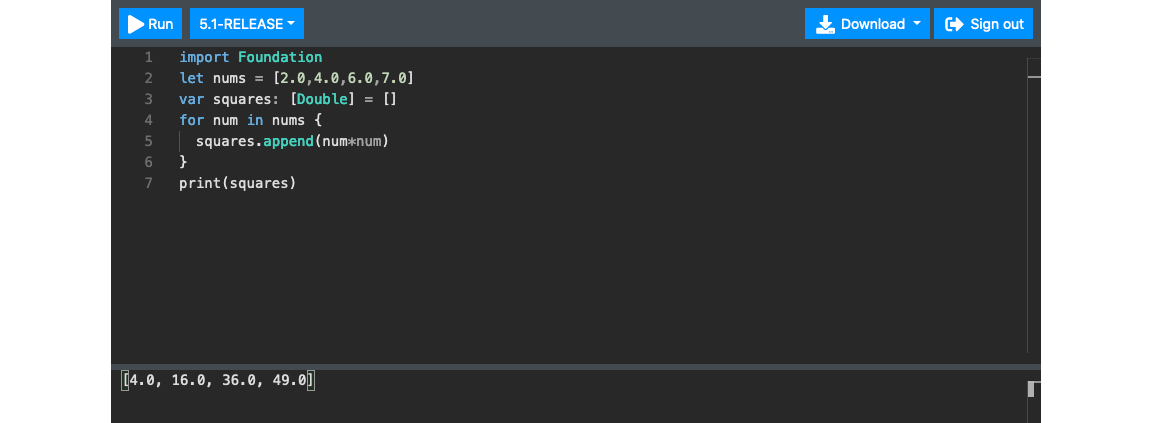The width and height of the screenshot is (1152, 423).
Task: Click the Run play triangle icon
Action: tap(136, 24)
